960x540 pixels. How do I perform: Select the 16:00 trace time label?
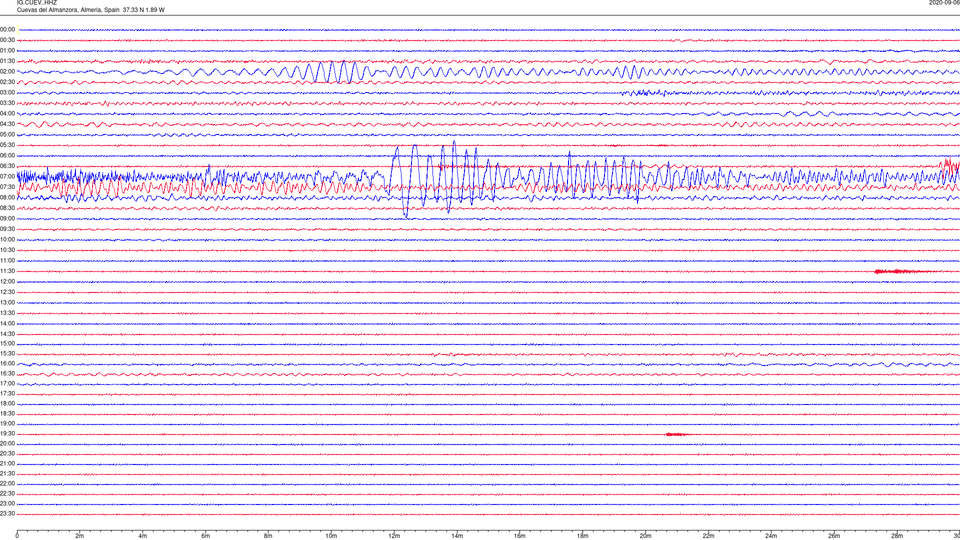8,364
